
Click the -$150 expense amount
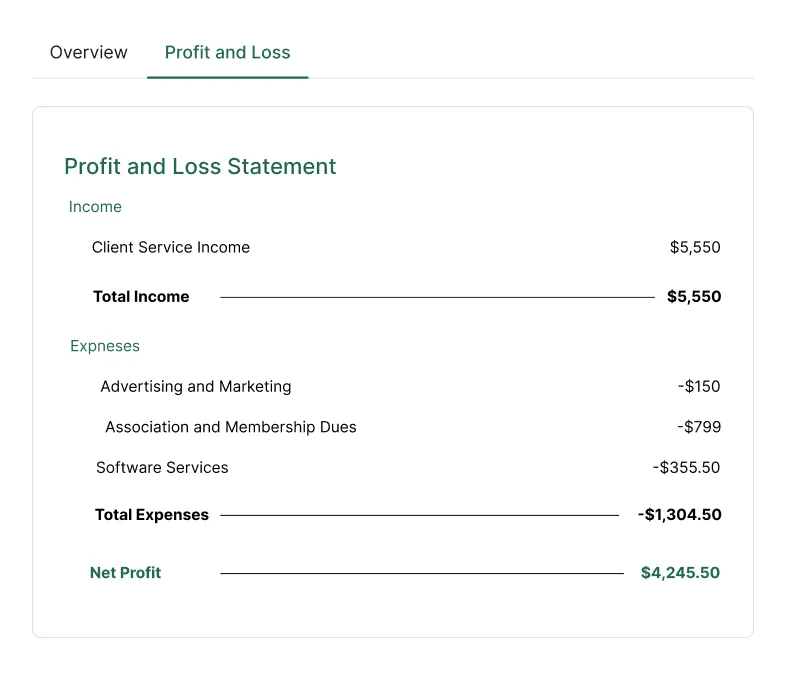[698, 386]
